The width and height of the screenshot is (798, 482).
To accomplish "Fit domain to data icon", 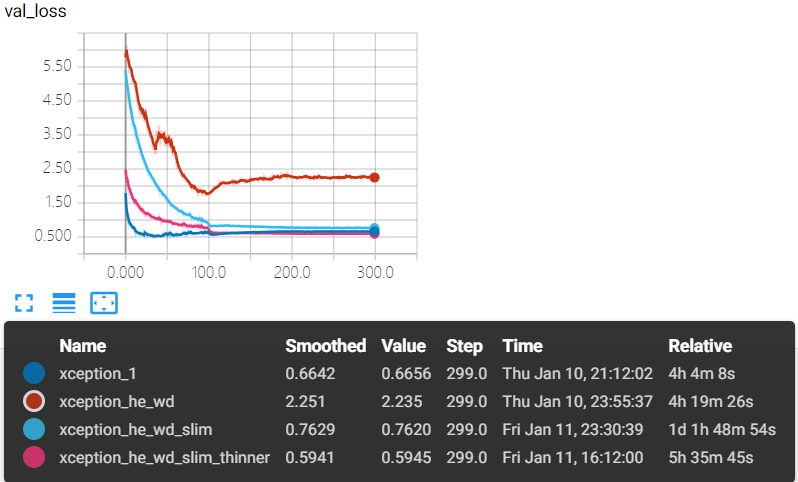I will pyautogui.click(x=104, y=303).
